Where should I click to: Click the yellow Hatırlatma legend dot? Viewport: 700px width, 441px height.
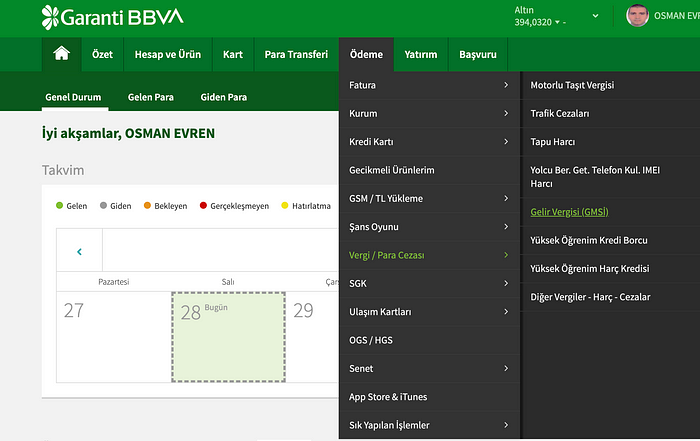click(285, 205)
